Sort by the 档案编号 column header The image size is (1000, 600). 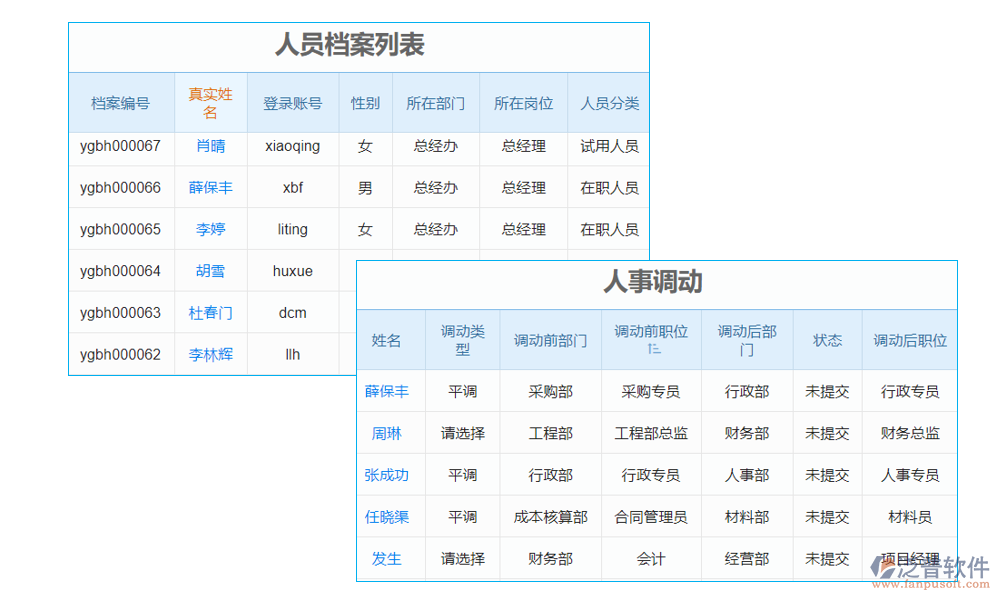[121, 102]
